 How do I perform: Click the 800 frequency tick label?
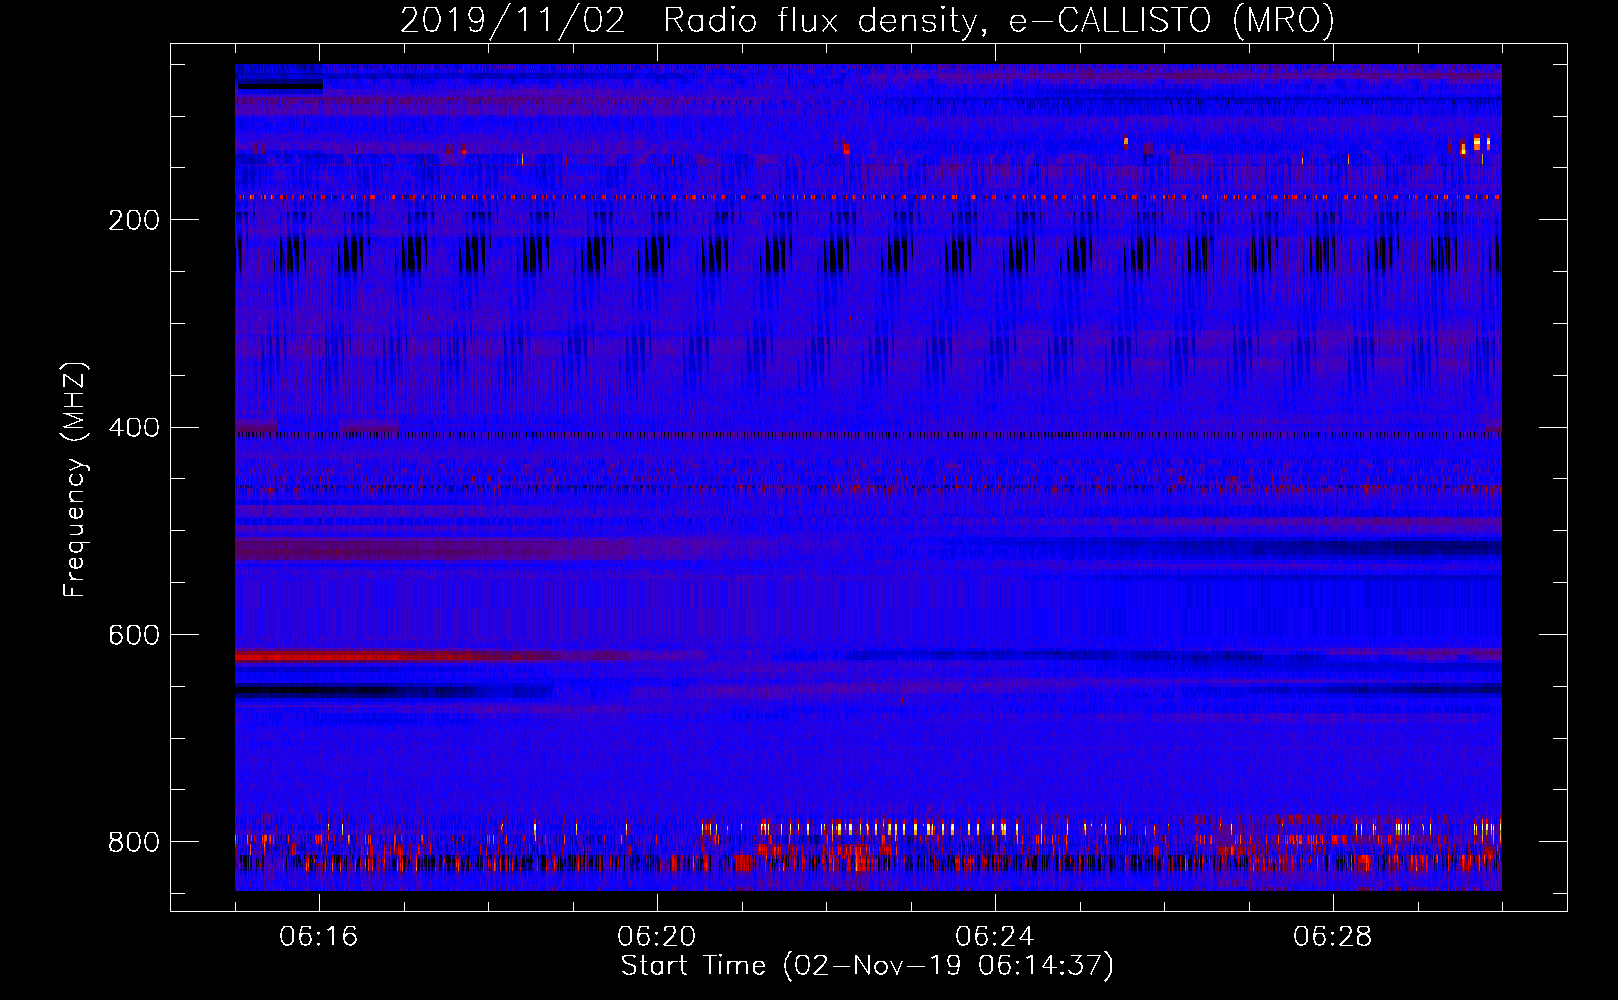pos(134,842)
